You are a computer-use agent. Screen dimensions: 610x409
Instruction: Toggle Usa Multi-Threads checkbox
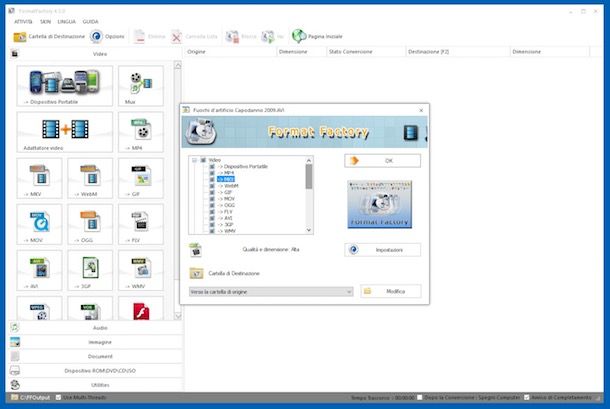click(x=59, y=397)
